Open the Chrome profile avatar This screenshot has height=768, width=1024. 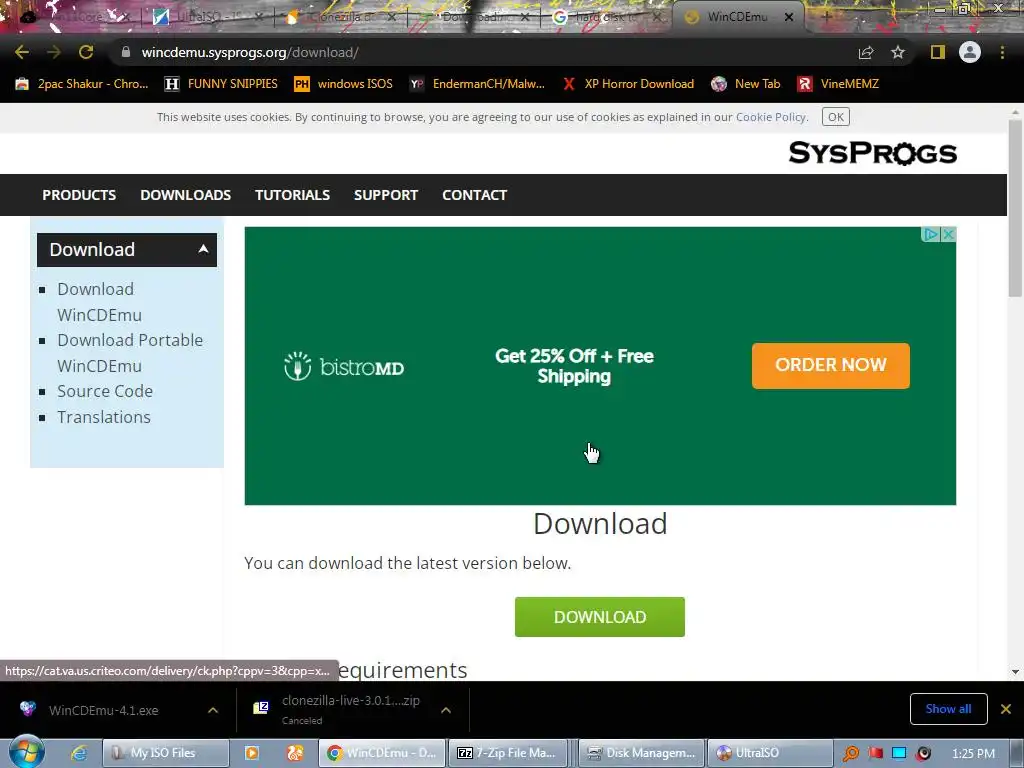point(970,52)
